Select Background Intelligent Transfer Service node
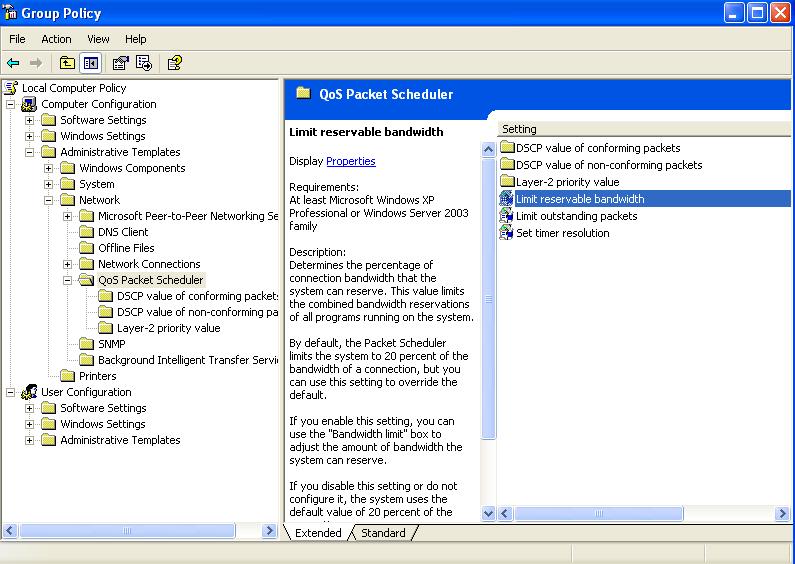Image resolution: width=795 pixels, height=564 pixels. [x=188, y=360]
